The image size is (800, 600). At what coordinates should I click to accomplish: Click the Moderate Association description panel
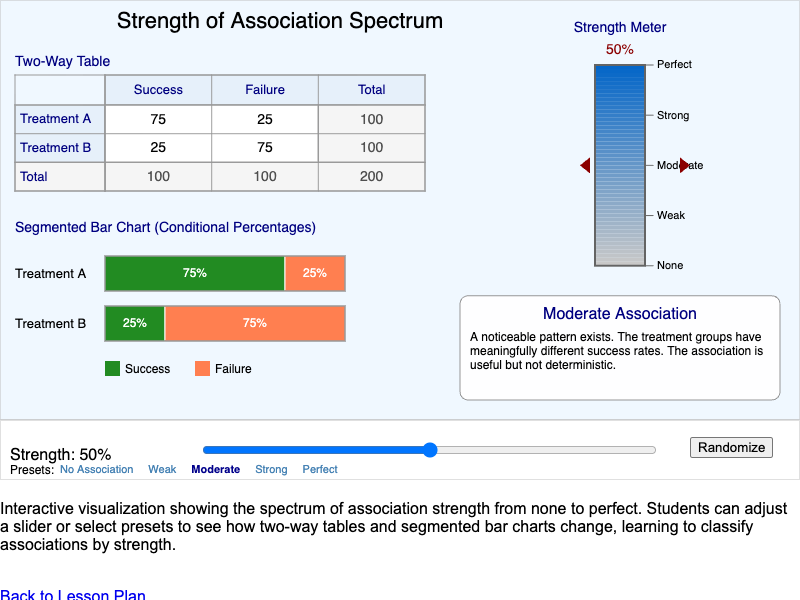[x=620, y=345]
